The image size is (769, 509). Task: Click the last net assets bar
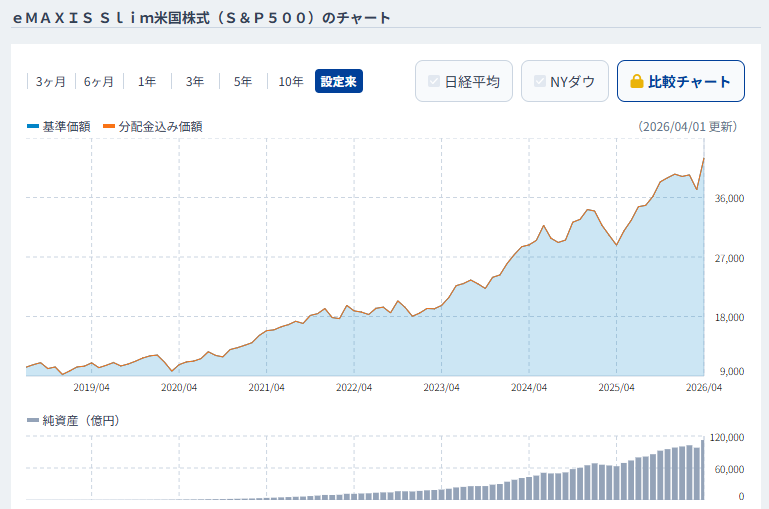click(x=703, y=470)
